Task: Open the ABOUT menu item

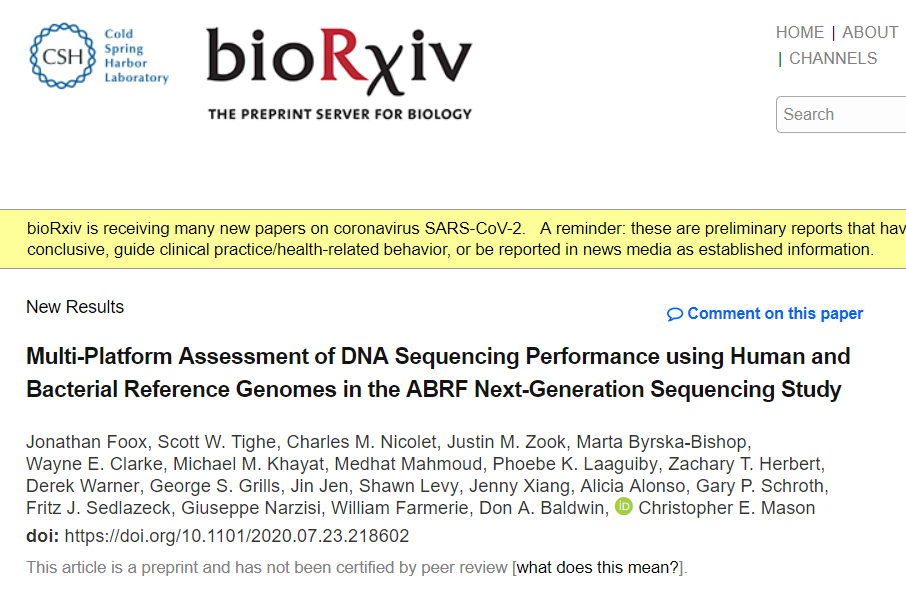Action: 870,32
